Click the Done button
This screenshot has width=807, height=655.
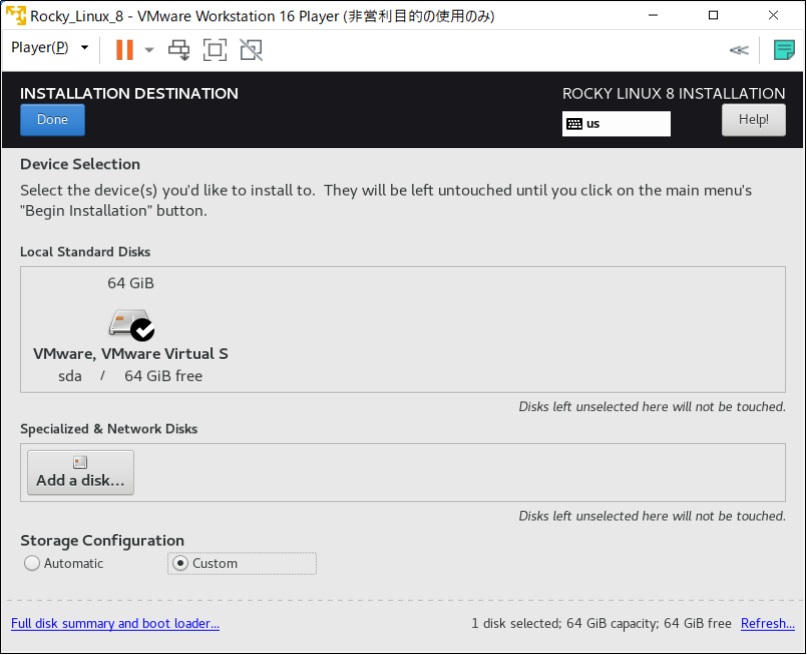pyautogui.click(x=52, y=119)
